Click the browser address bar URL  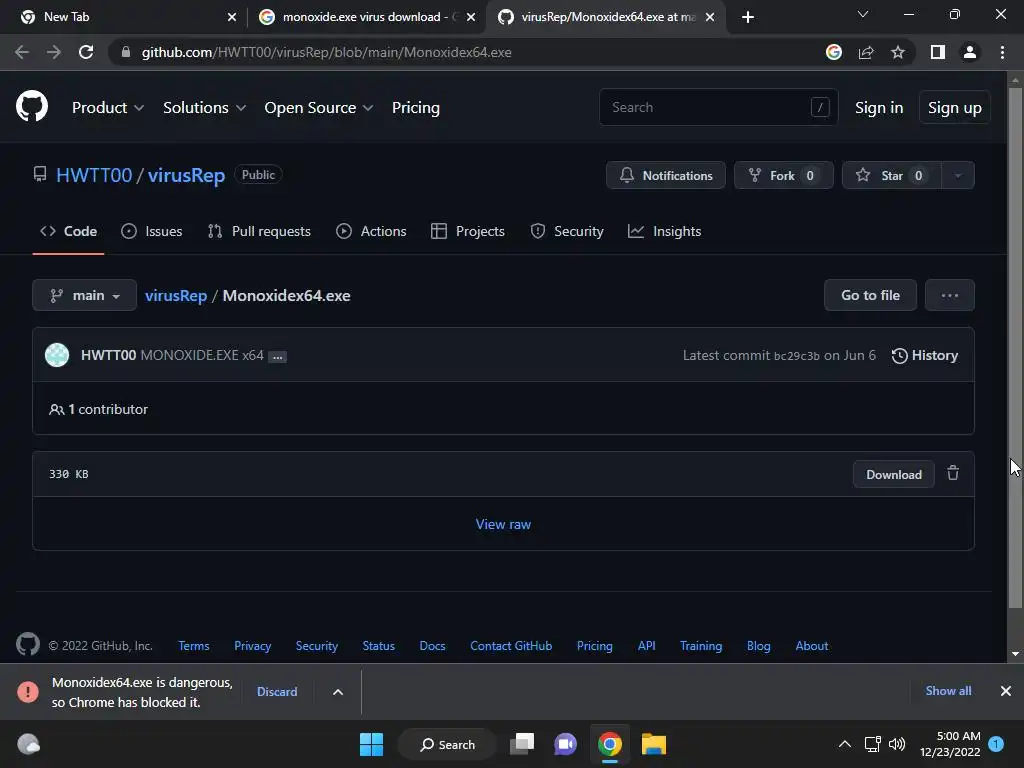click(326, 52)
